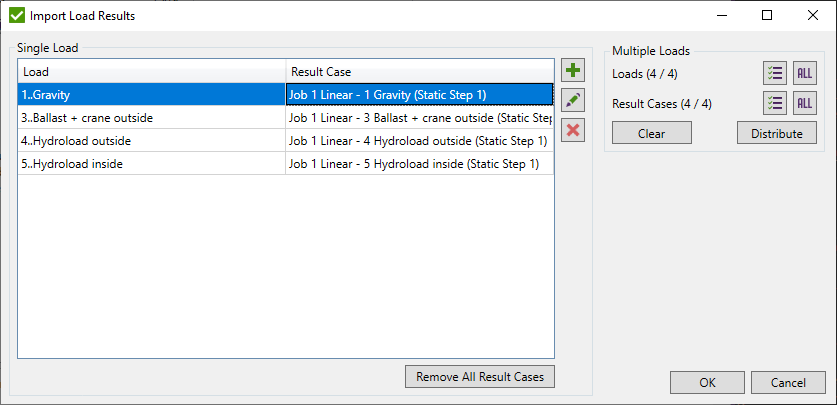The height and width of the screenshot is (405, 837).
Task: Sort by the Result Case column header
Action: point(419,72)
